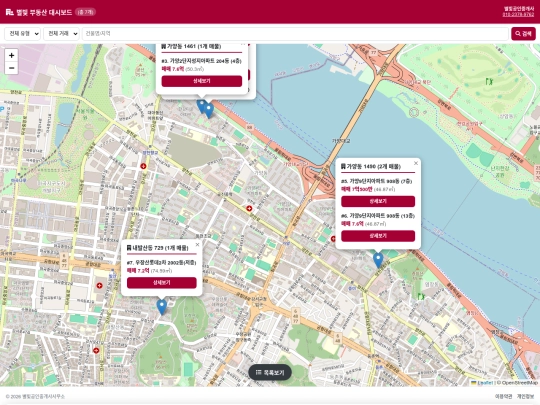
Task: Zoom in the map with plus button
Action: 11,55
